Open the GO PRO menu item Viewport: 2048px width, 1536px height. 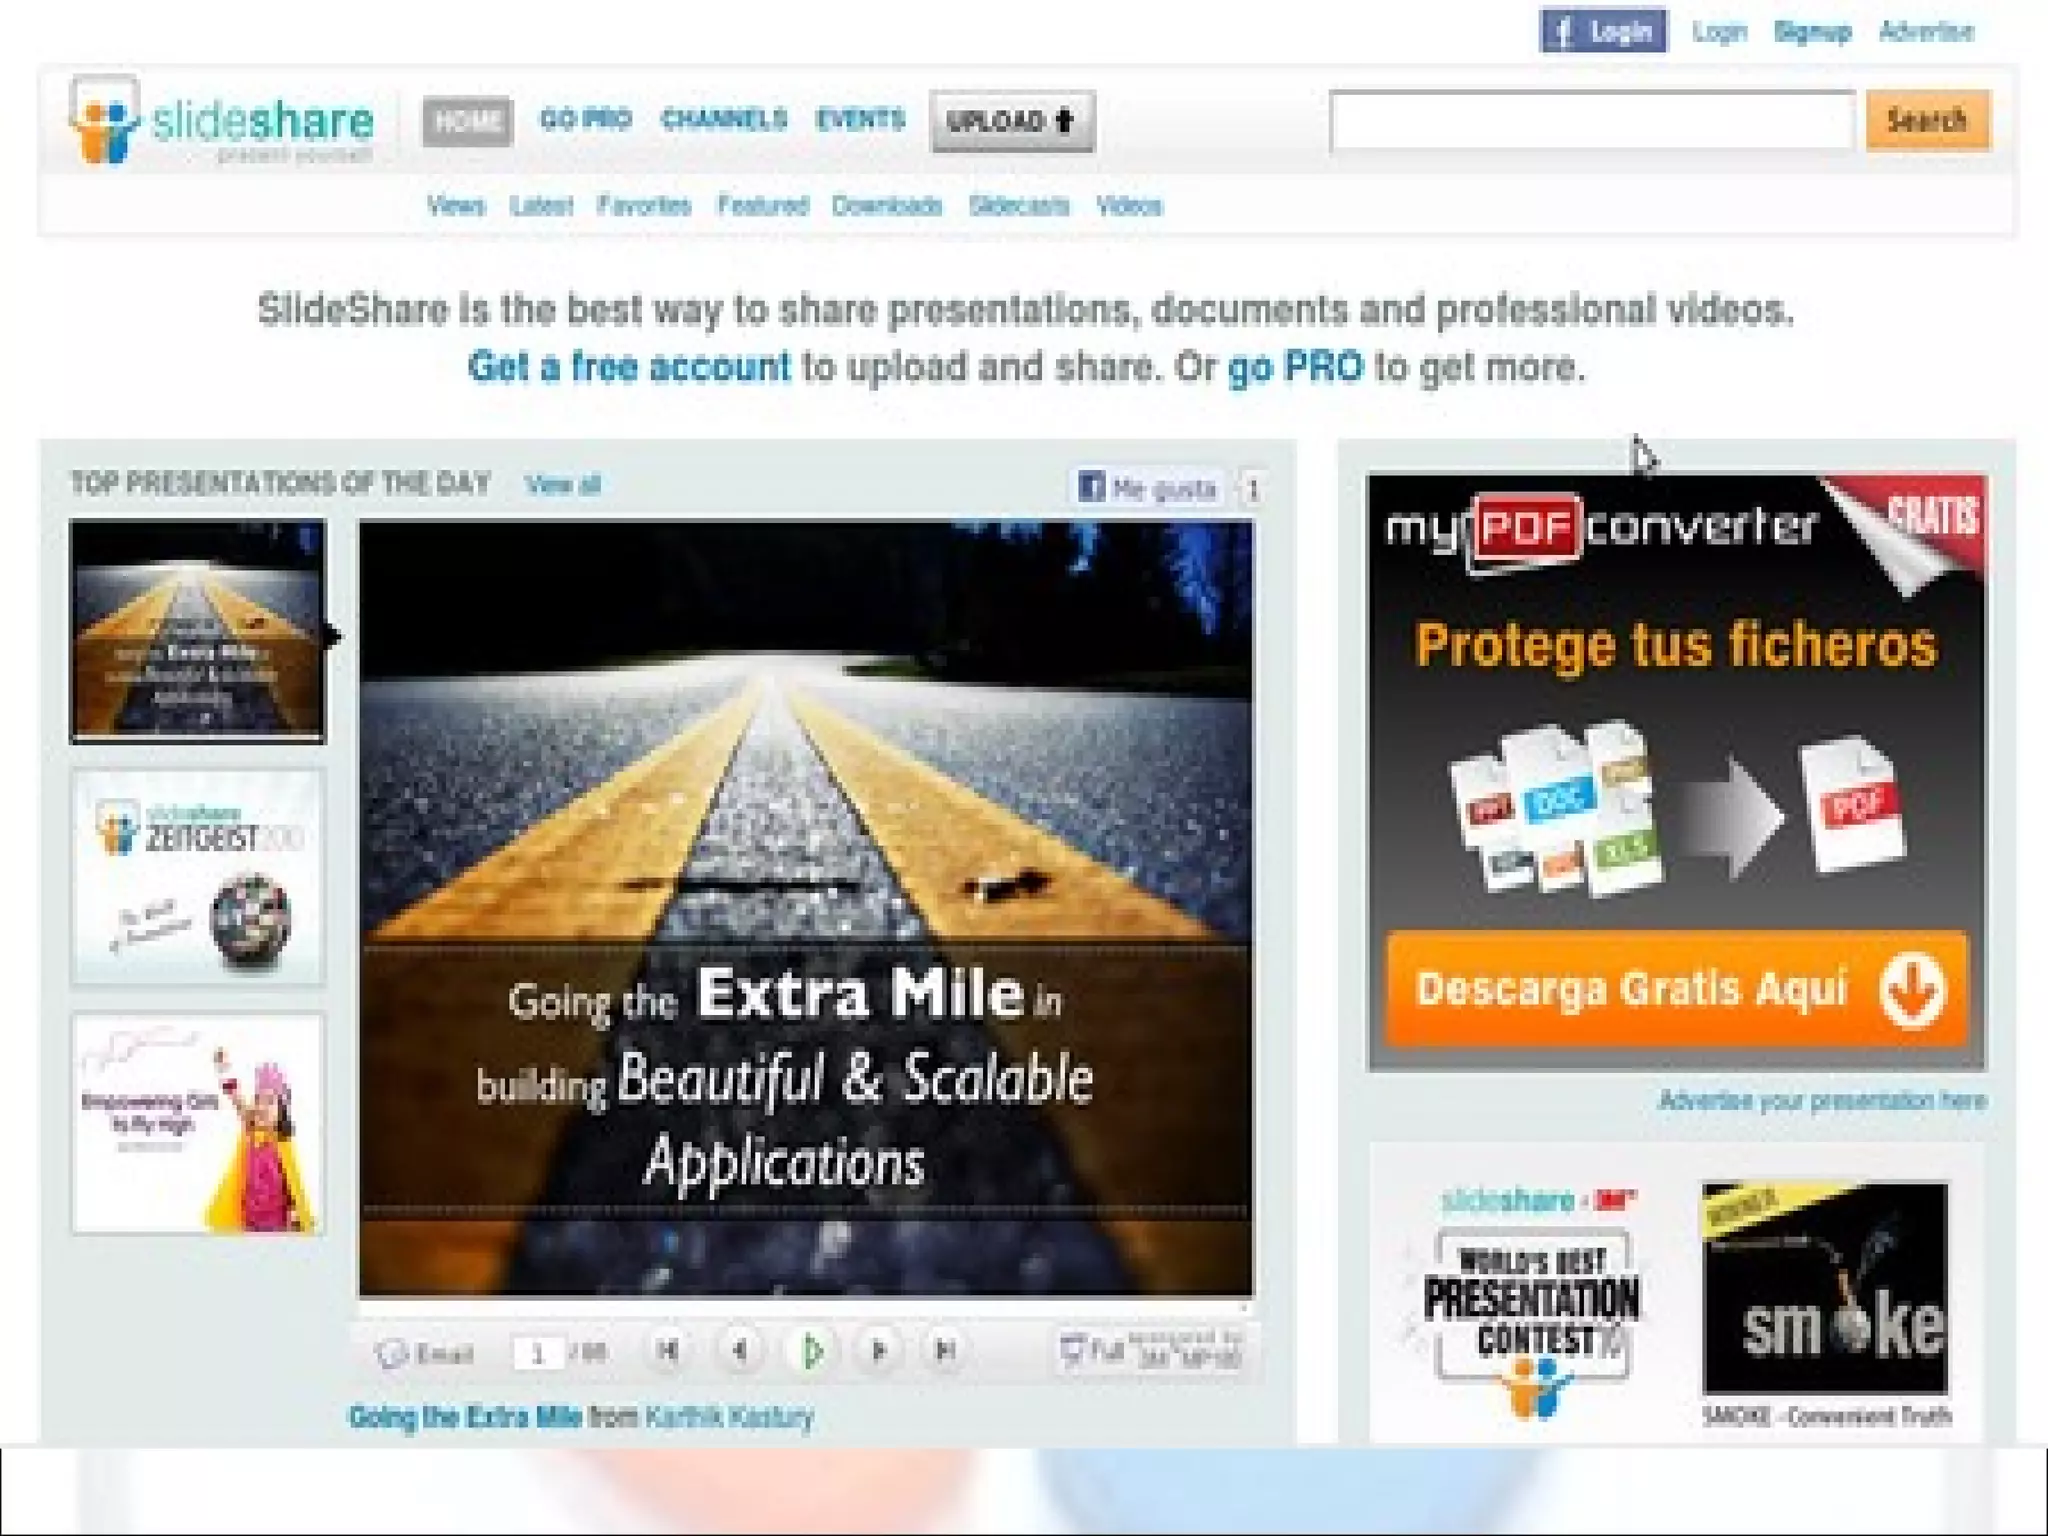coord(586,120)
